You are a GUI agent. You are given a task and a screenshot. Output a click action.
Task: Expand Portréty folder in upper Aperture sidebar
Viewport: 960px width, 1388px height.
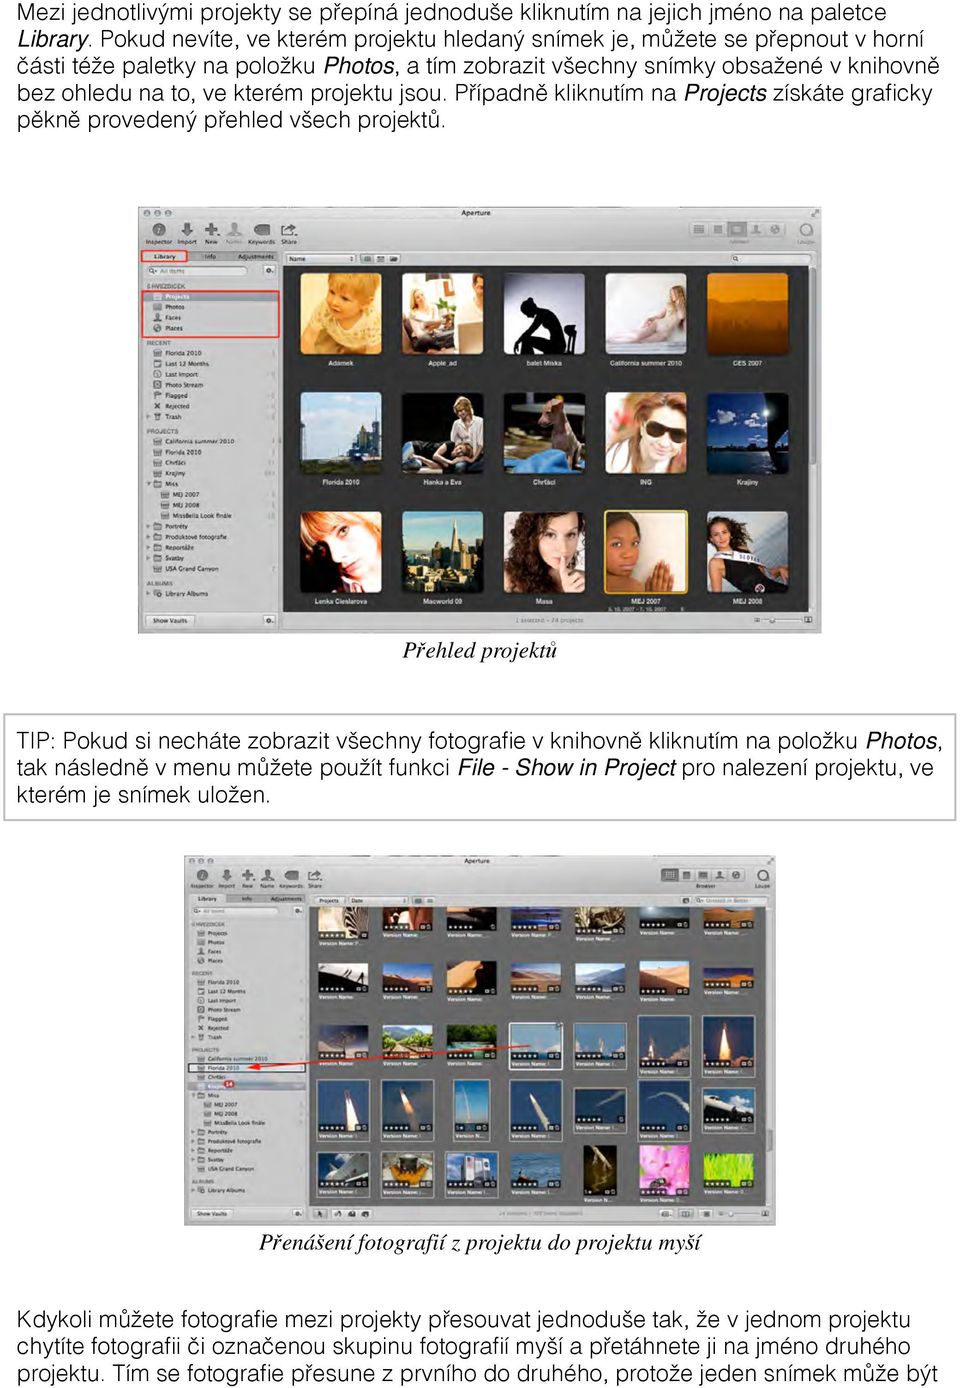pos(149,526)
